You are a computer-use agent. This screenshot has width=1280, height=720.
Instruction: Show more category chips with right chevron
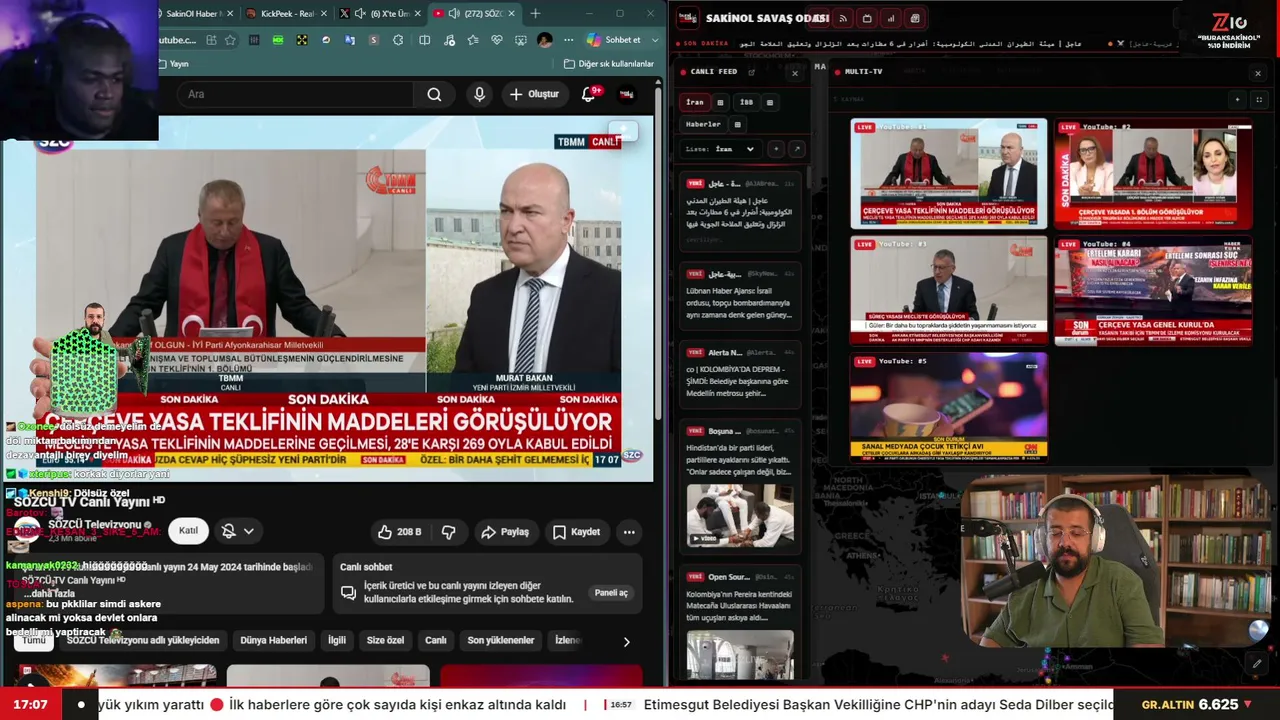tap(627, 641)
